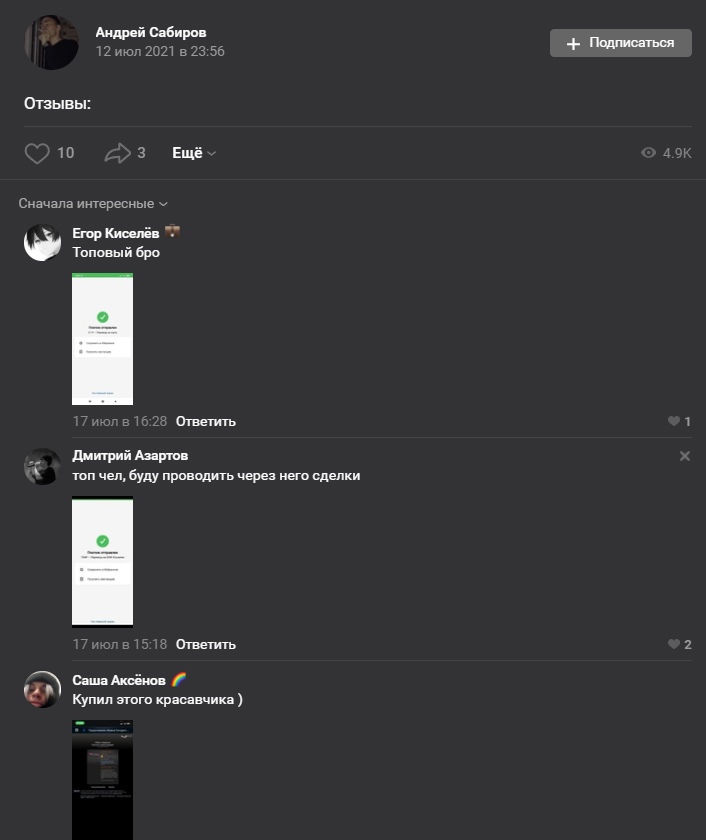Open Дмитрий Азартов's attached screenshot

102,562
